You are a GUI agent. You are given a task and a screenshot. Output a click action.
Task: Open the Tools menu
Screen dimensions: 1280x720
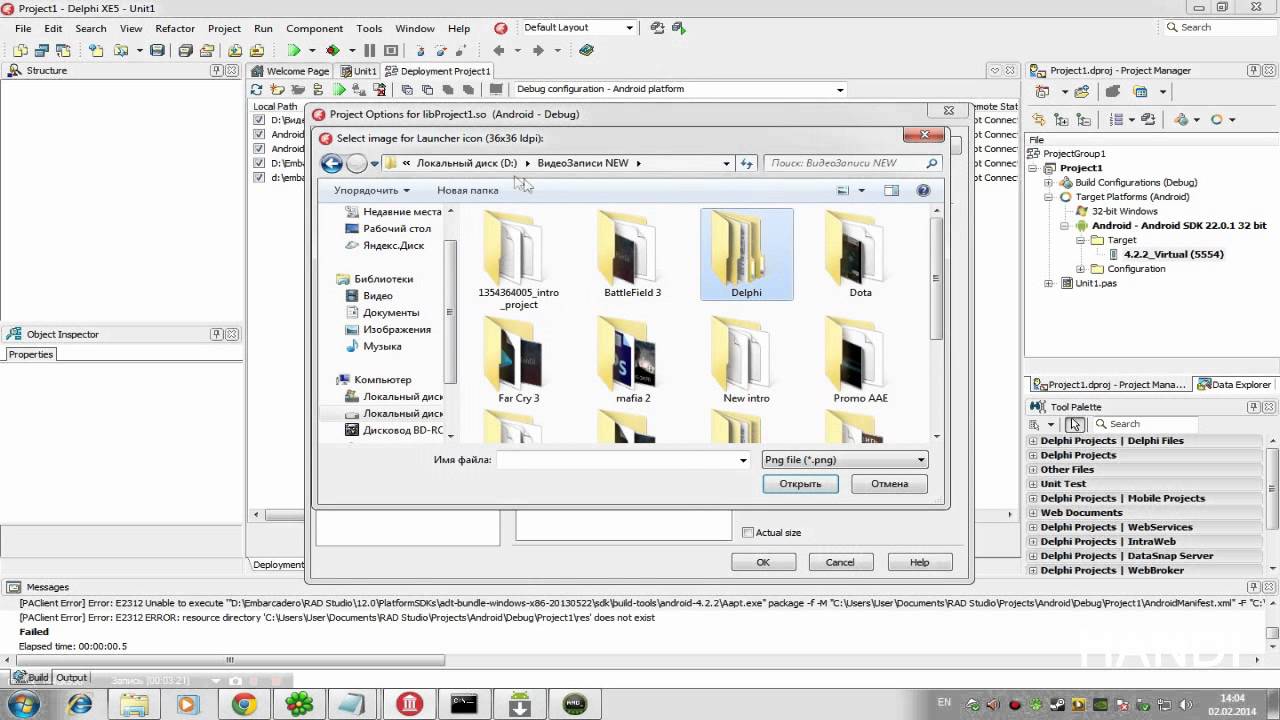tap(369, 28)
